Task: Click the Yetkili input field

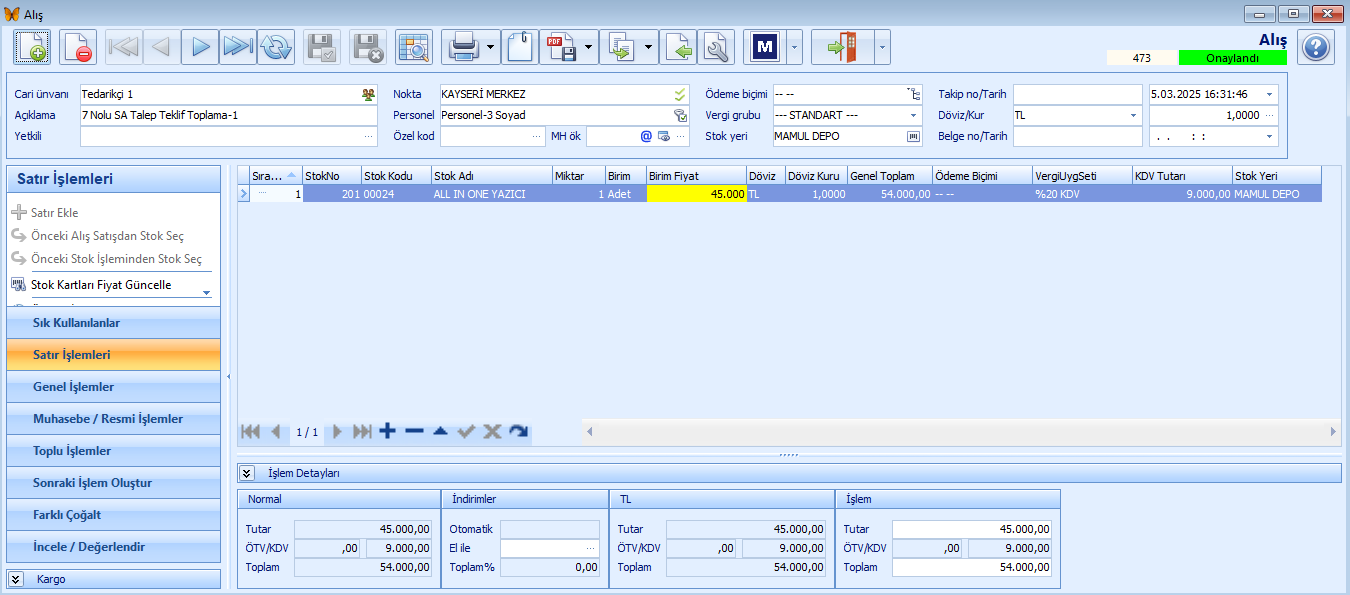Action: click(228, 136)
